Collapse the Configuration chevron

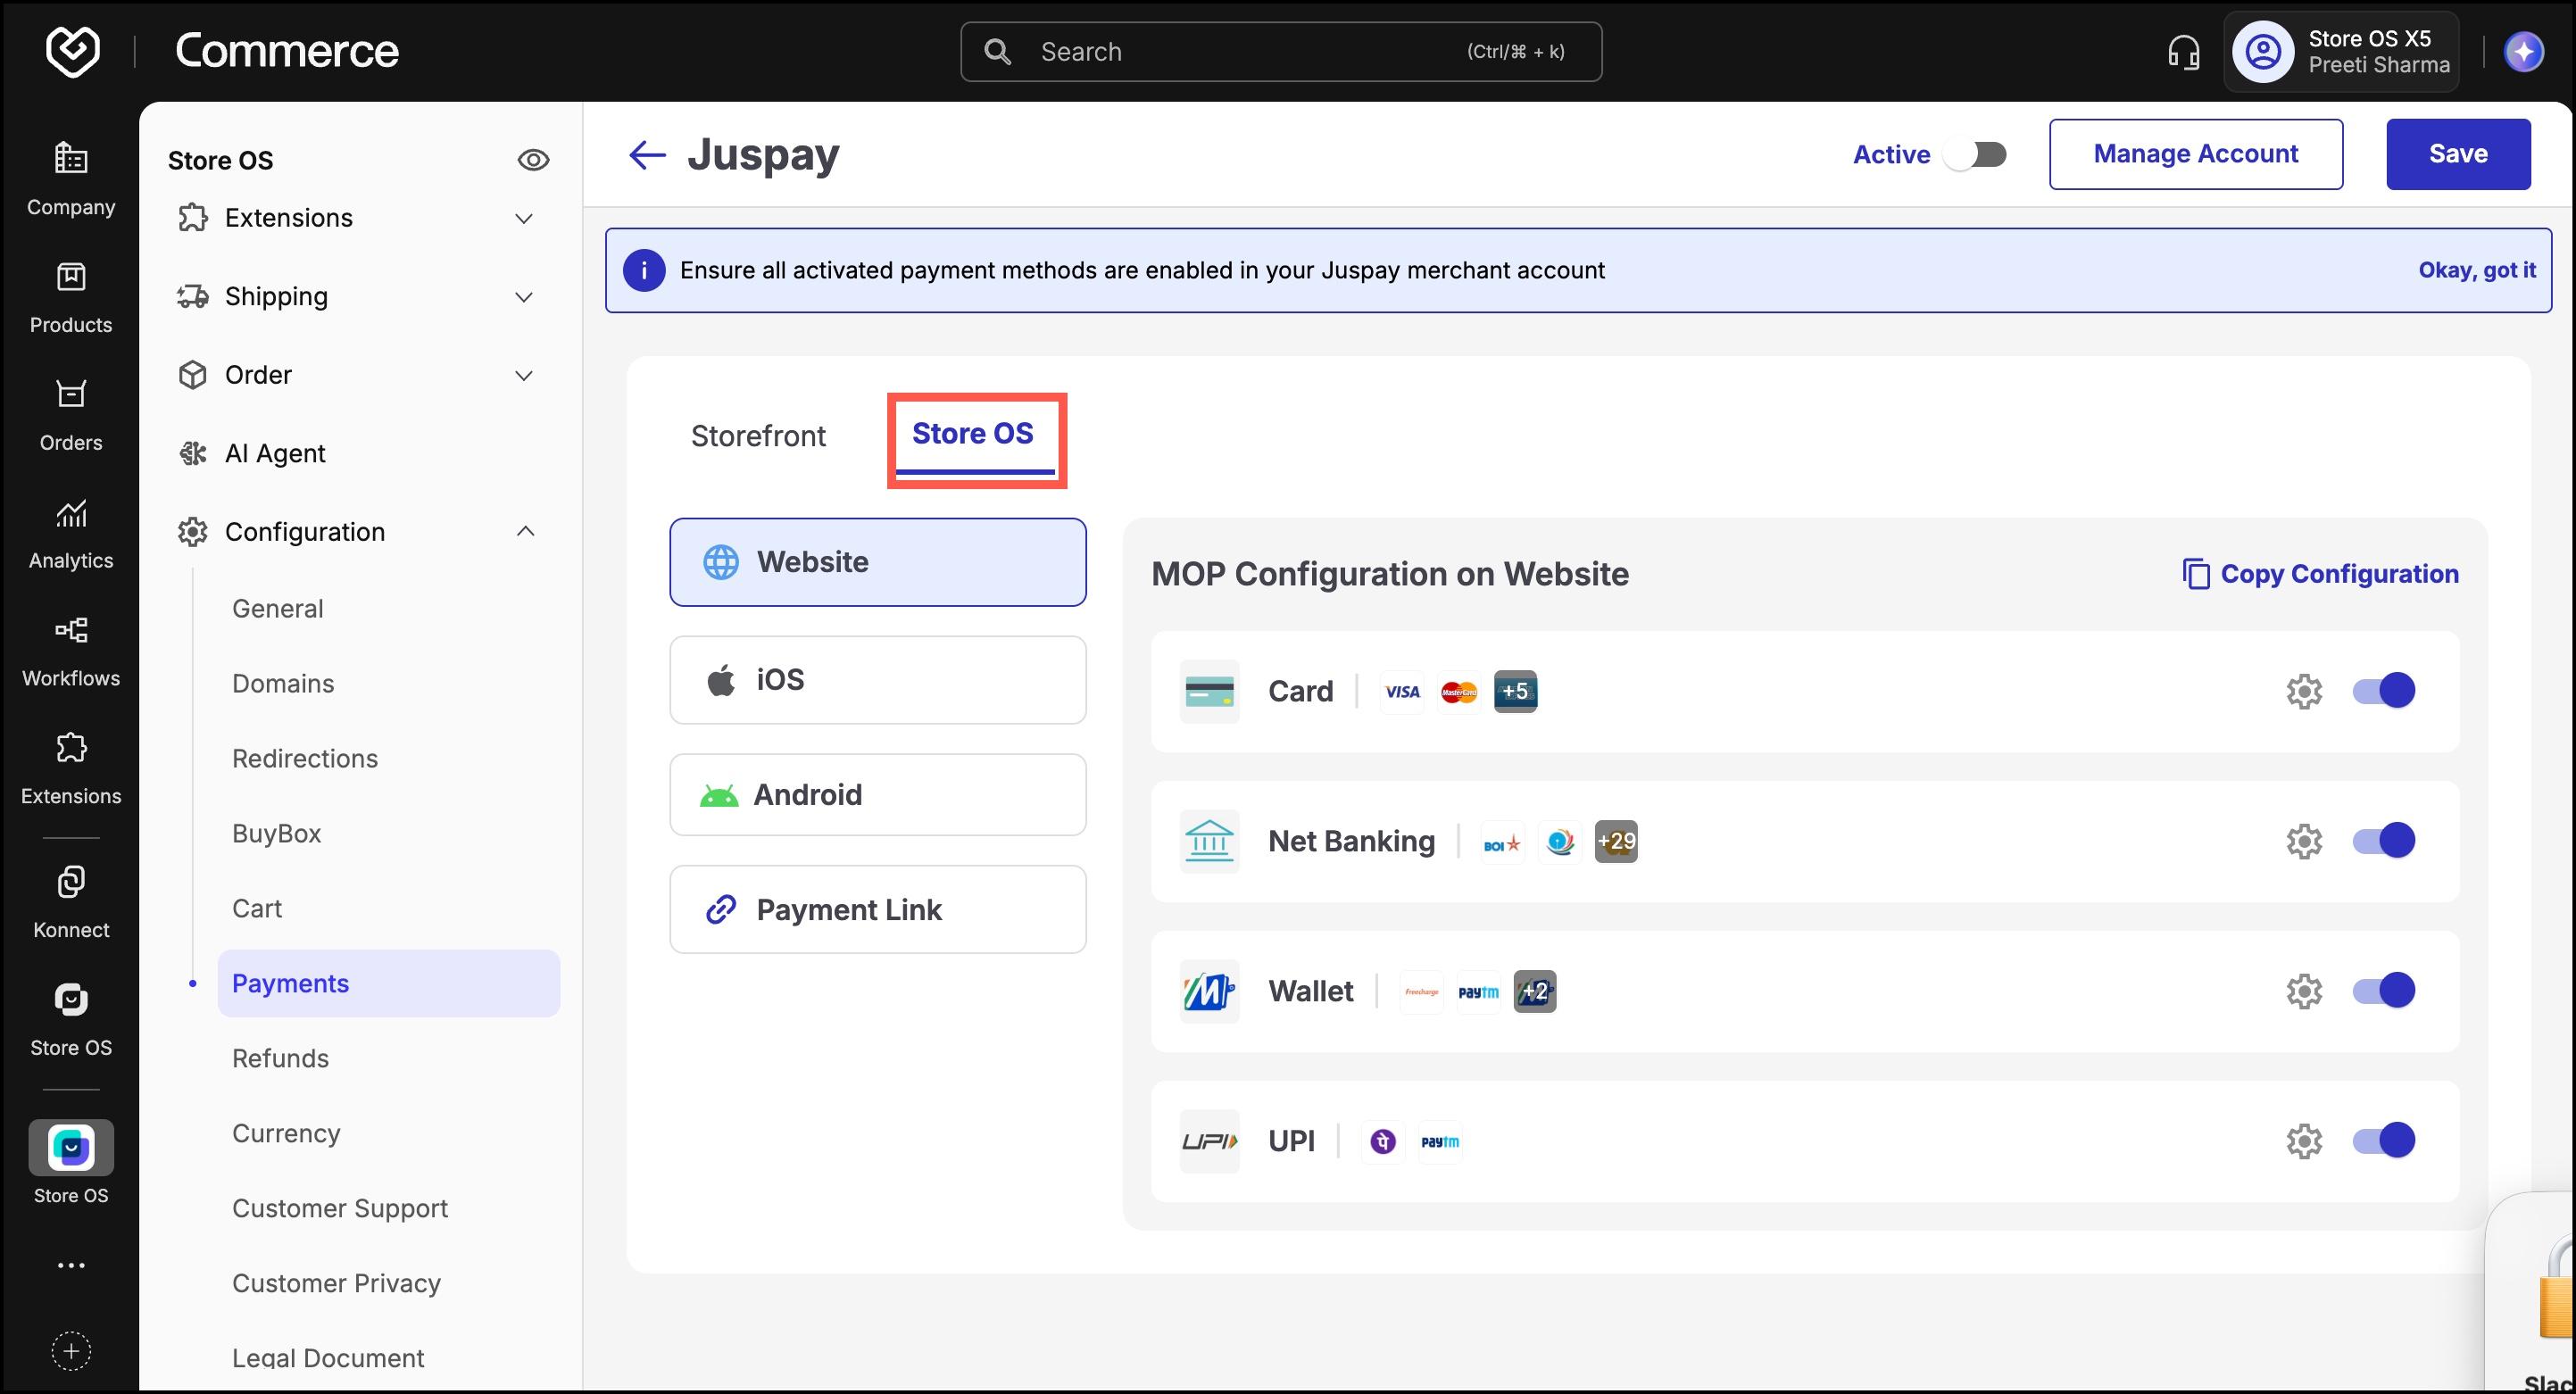[x=524, y=531]
